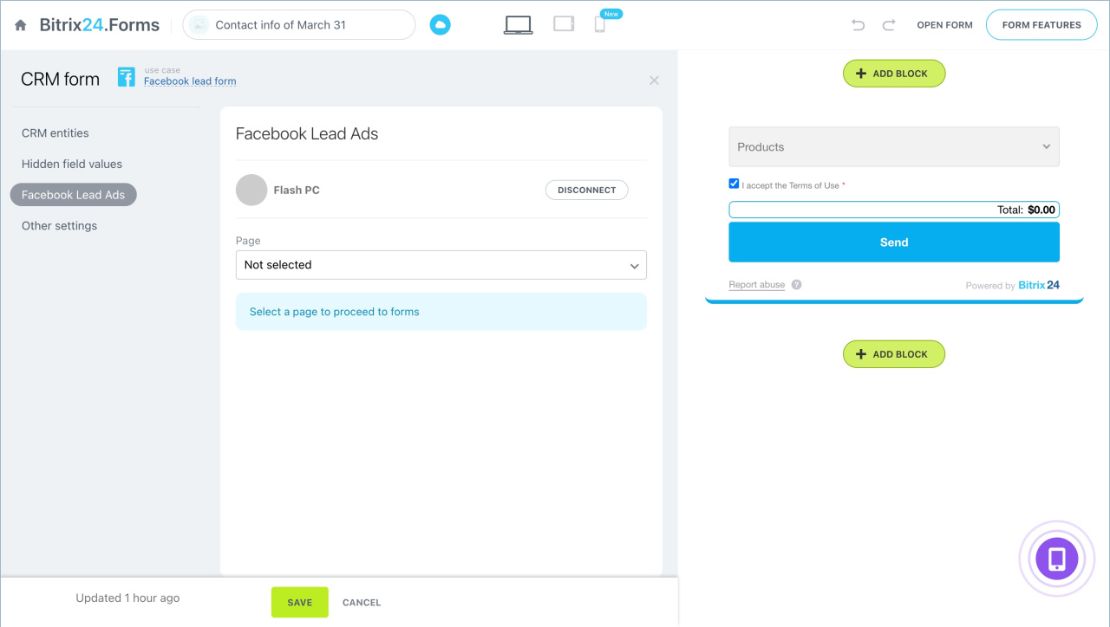The image size is (1110, 627).
Task: Edit the form name field
Action: (x=299, y=25)
